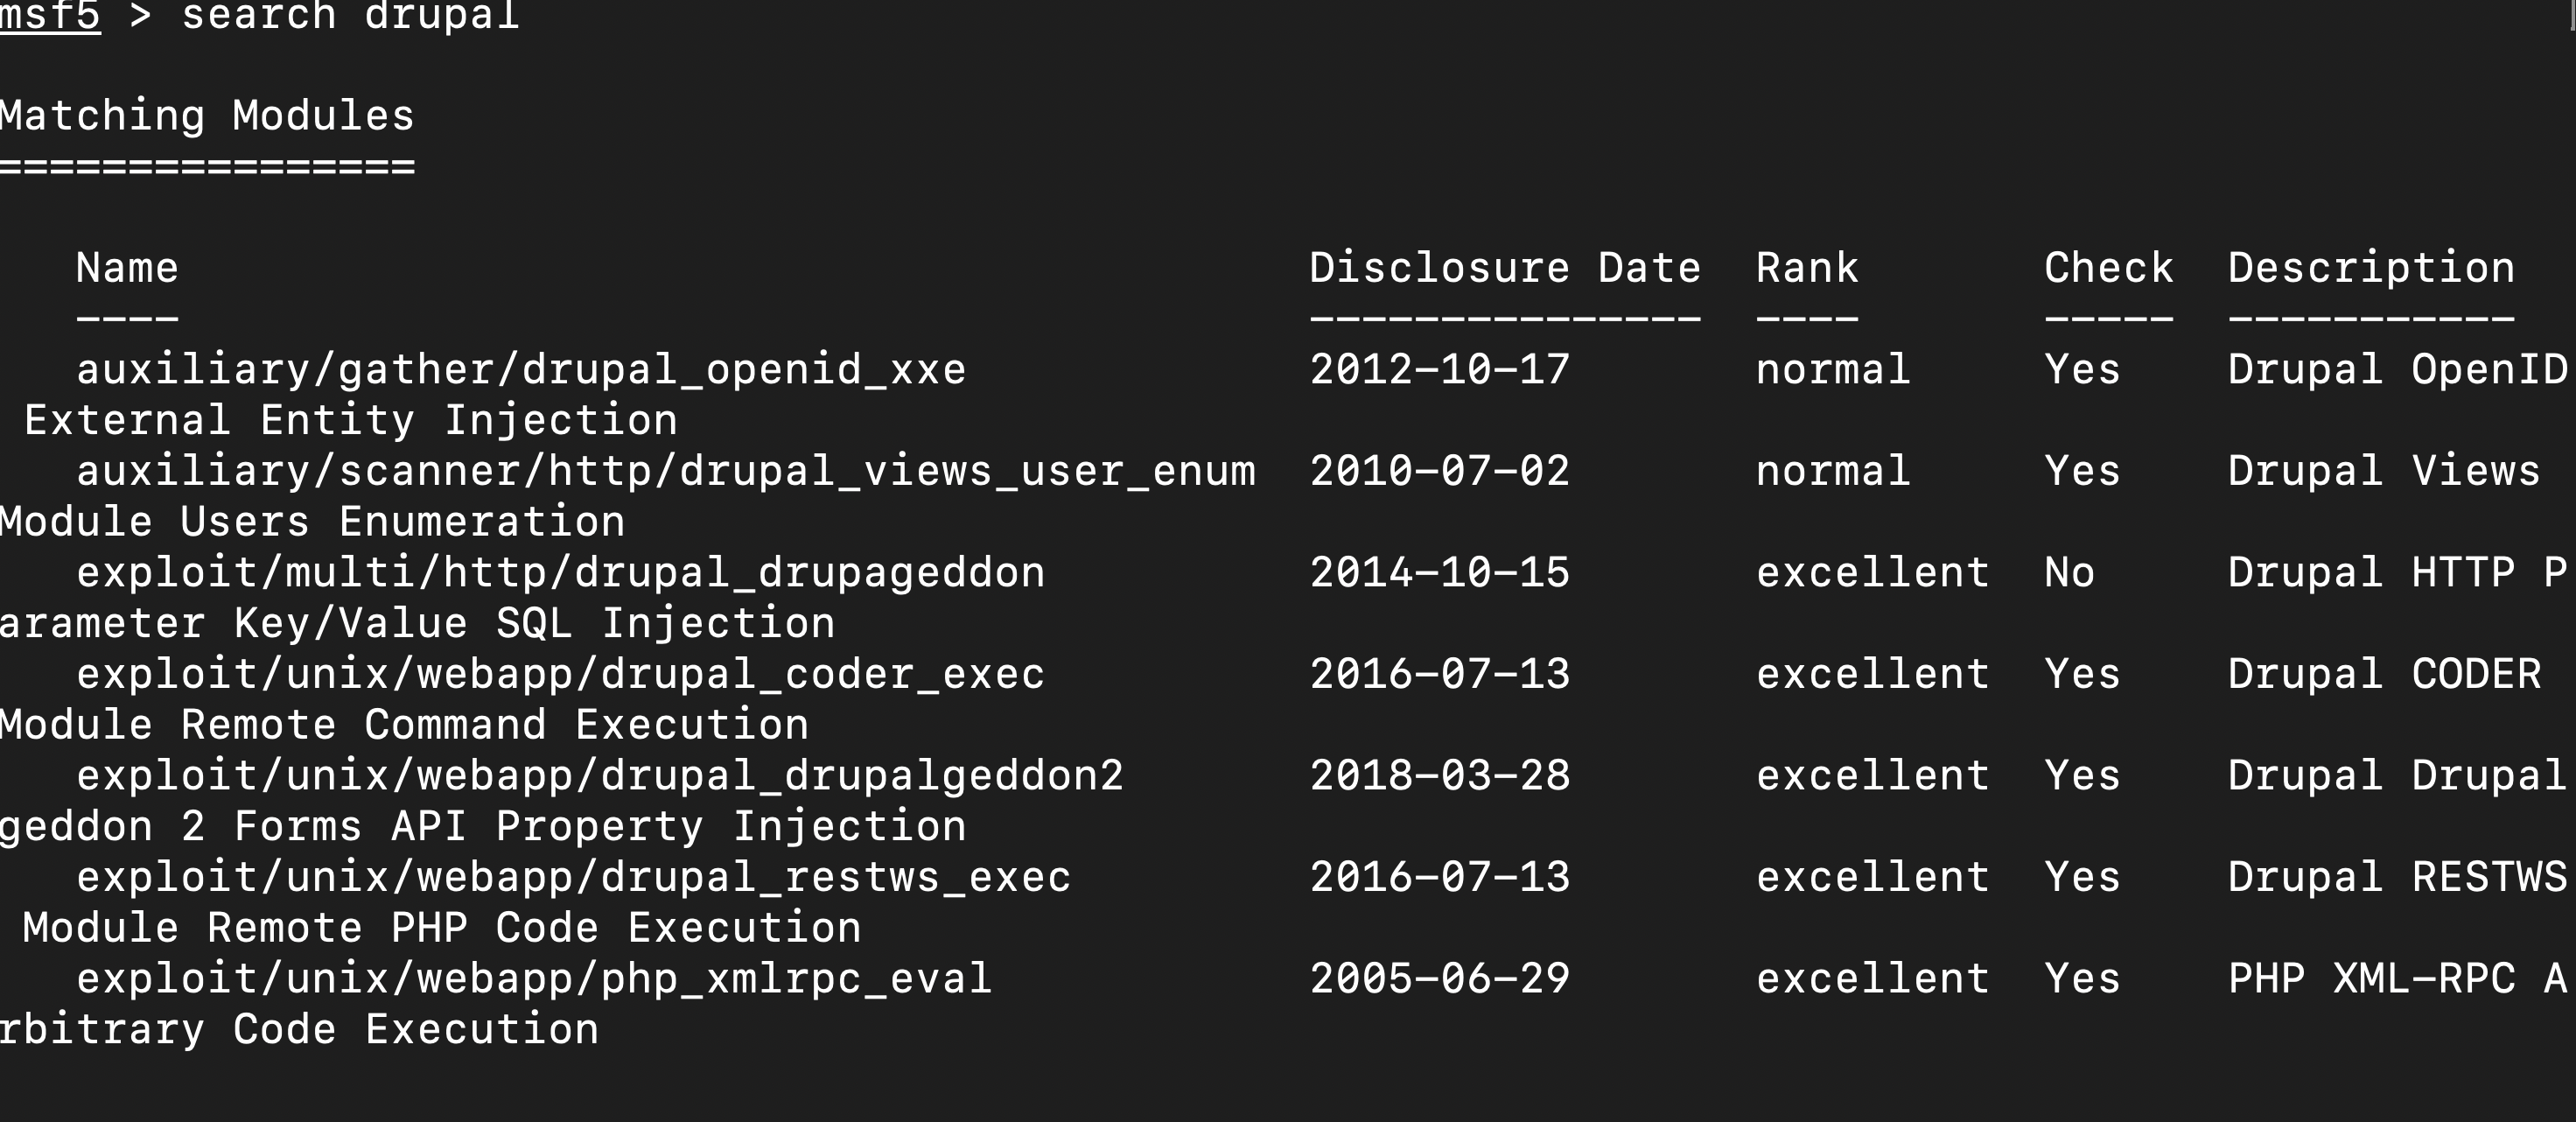This screenshot has height=1122, width=2576.
Task: Click the msf5 prompt text
Action: tap(50, 15)
